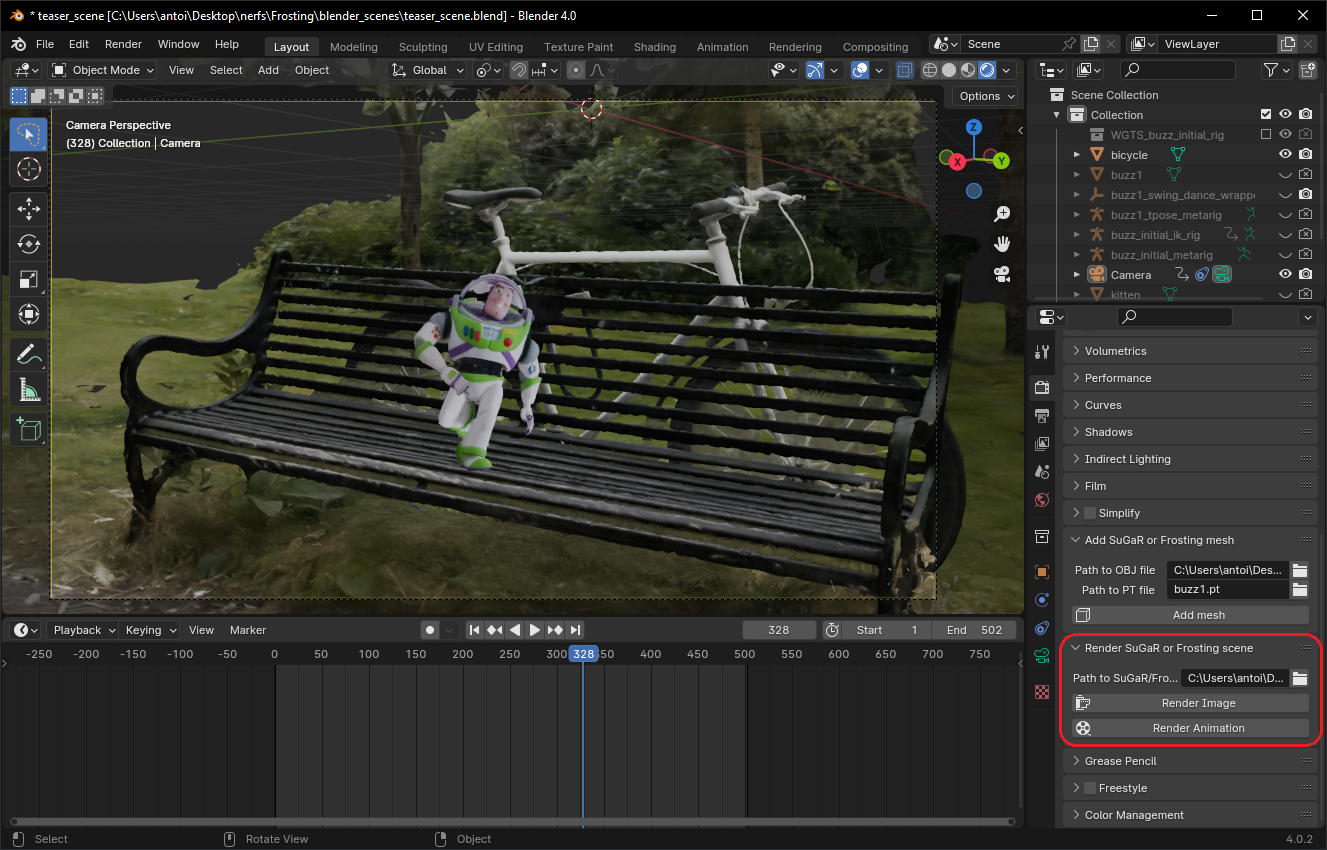Jump to the timeline end frame
1327x850 pixels.
coord(576,630)
